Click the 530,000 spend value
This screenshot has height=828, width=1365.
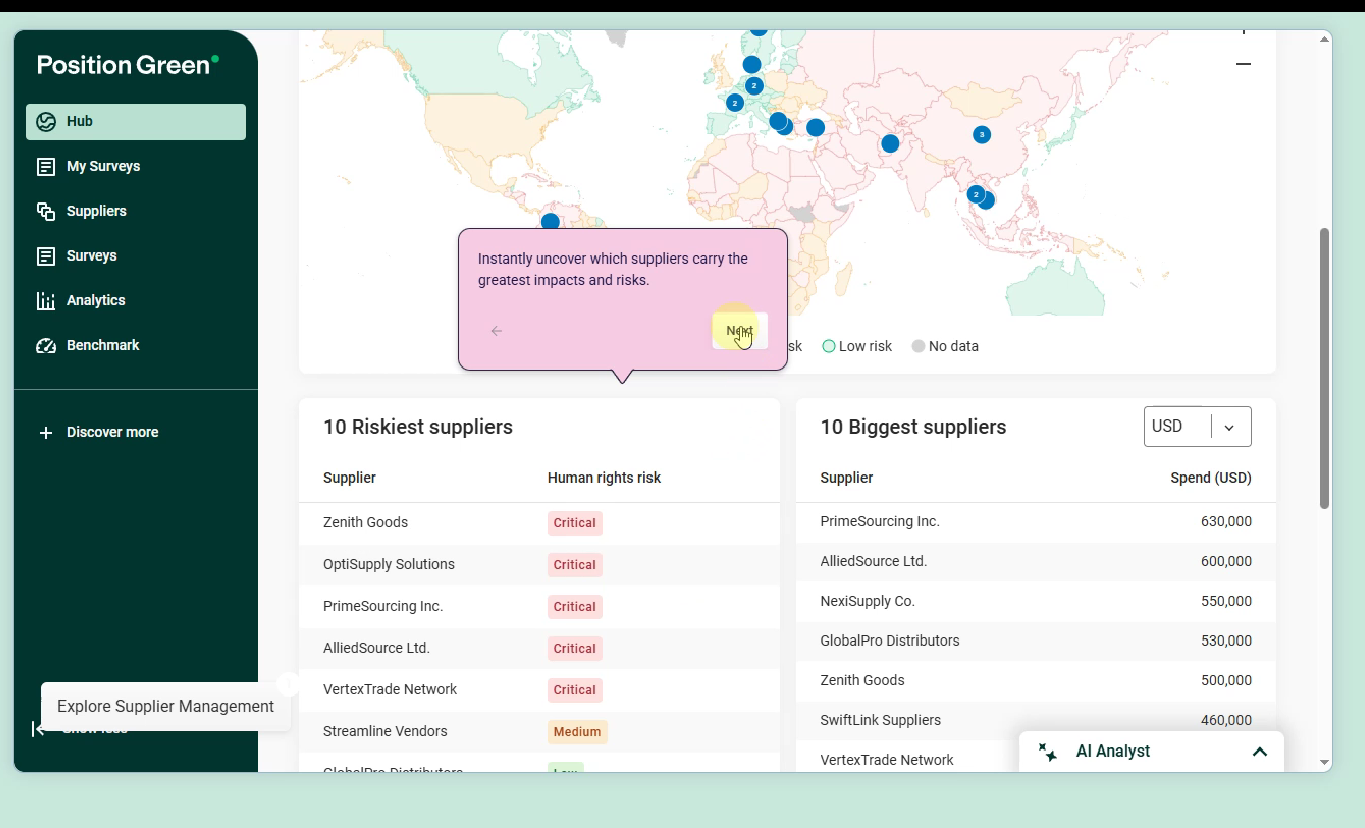tap(1226, 641)
